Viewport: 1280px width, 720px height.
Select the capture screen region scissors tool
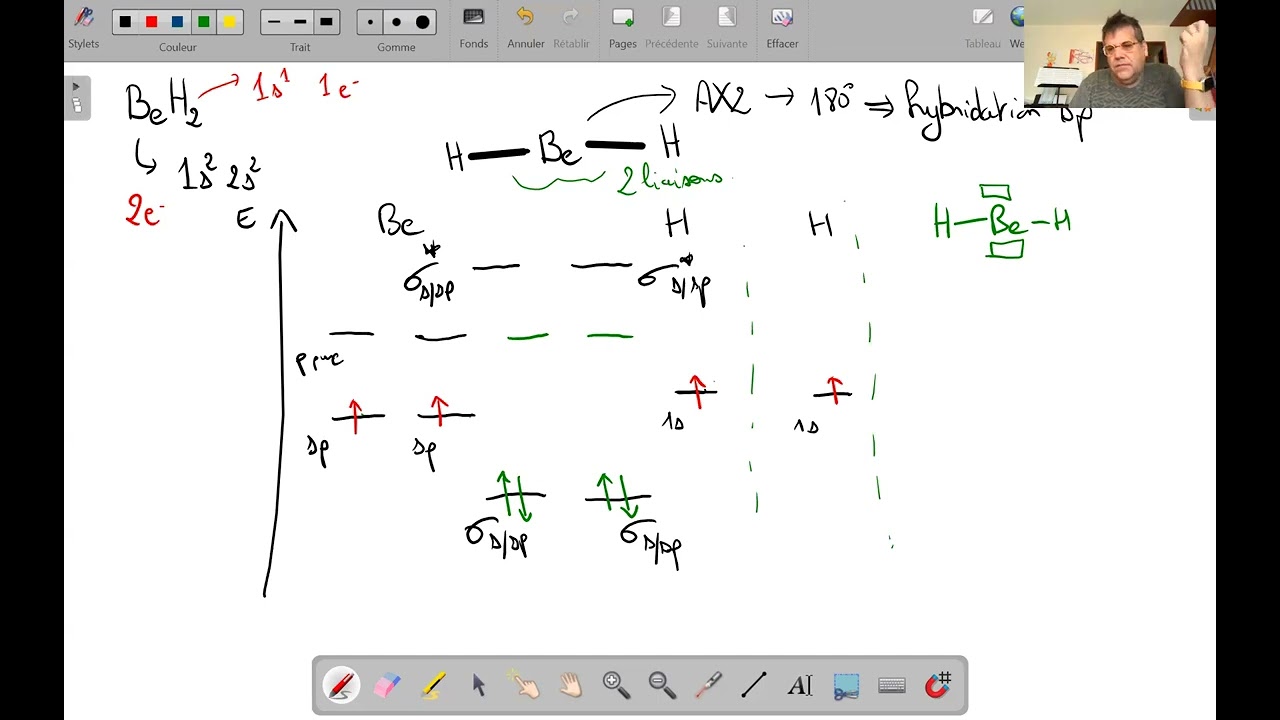point(846,685)
